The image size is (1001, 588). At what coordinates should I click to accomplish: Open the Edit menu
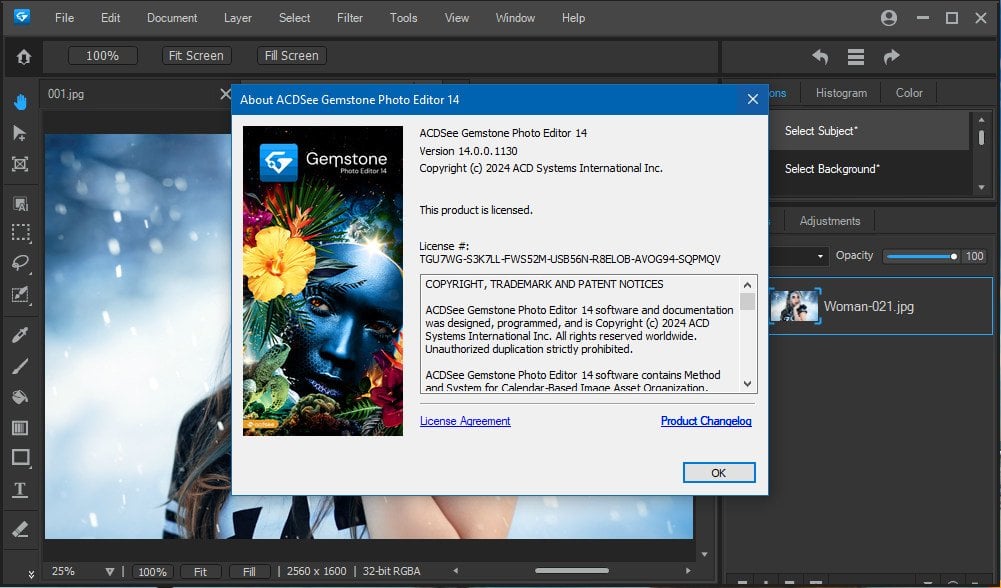pos(110,18)
